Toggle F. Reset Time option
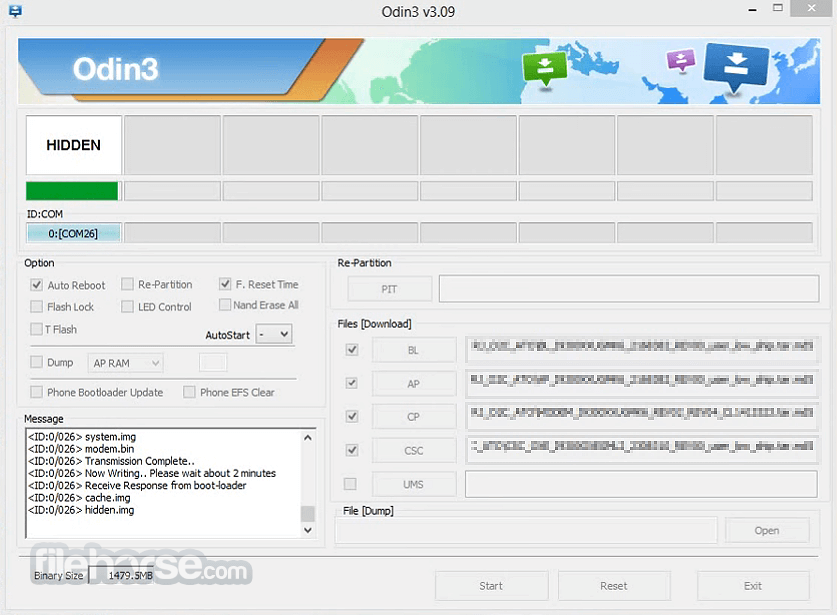 (x=225, y=284)
